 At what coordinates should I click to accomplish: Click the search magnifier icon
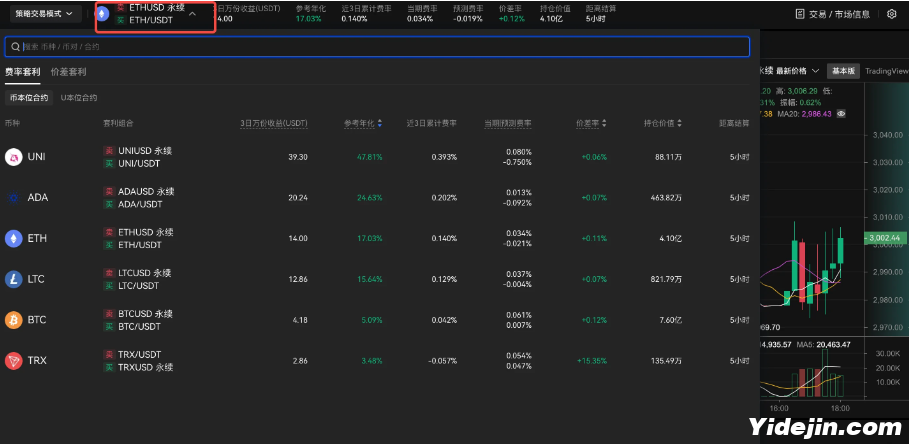[16, 46]
